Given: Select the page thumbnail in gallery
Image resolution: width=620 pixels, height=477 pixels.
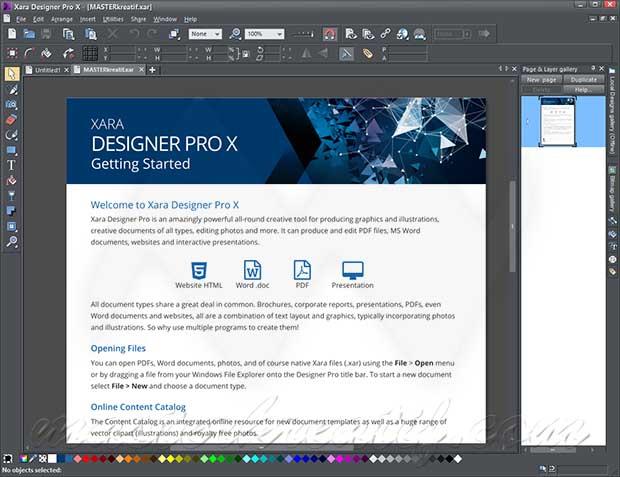Looking at the screenshot, I should click(558, 122).
